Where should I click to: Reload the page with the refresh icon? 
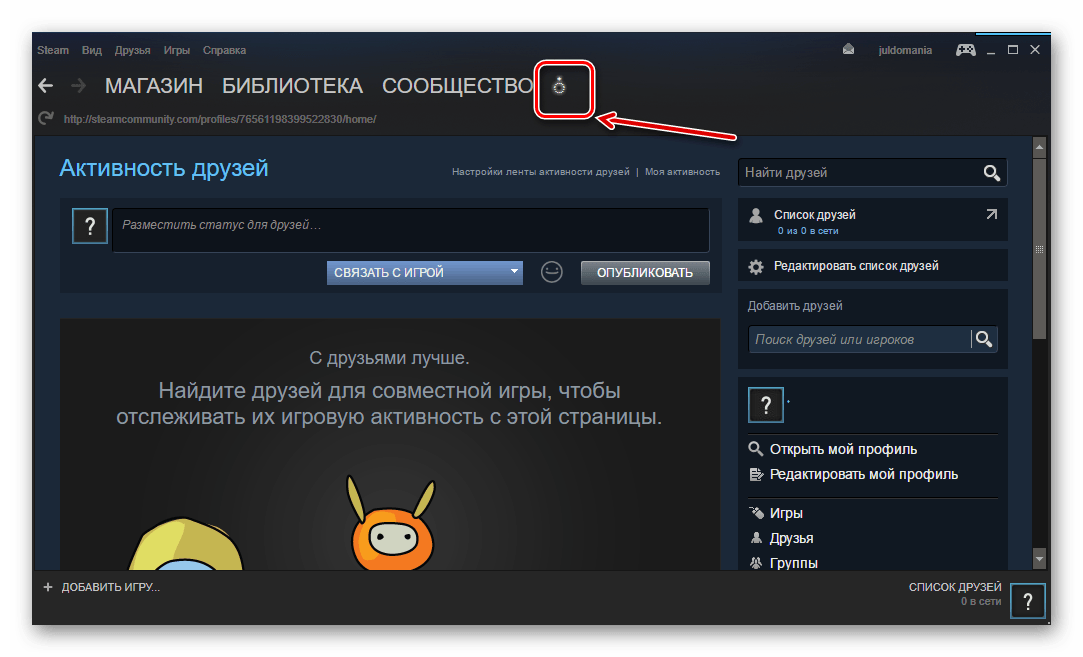tap(46, 118)
